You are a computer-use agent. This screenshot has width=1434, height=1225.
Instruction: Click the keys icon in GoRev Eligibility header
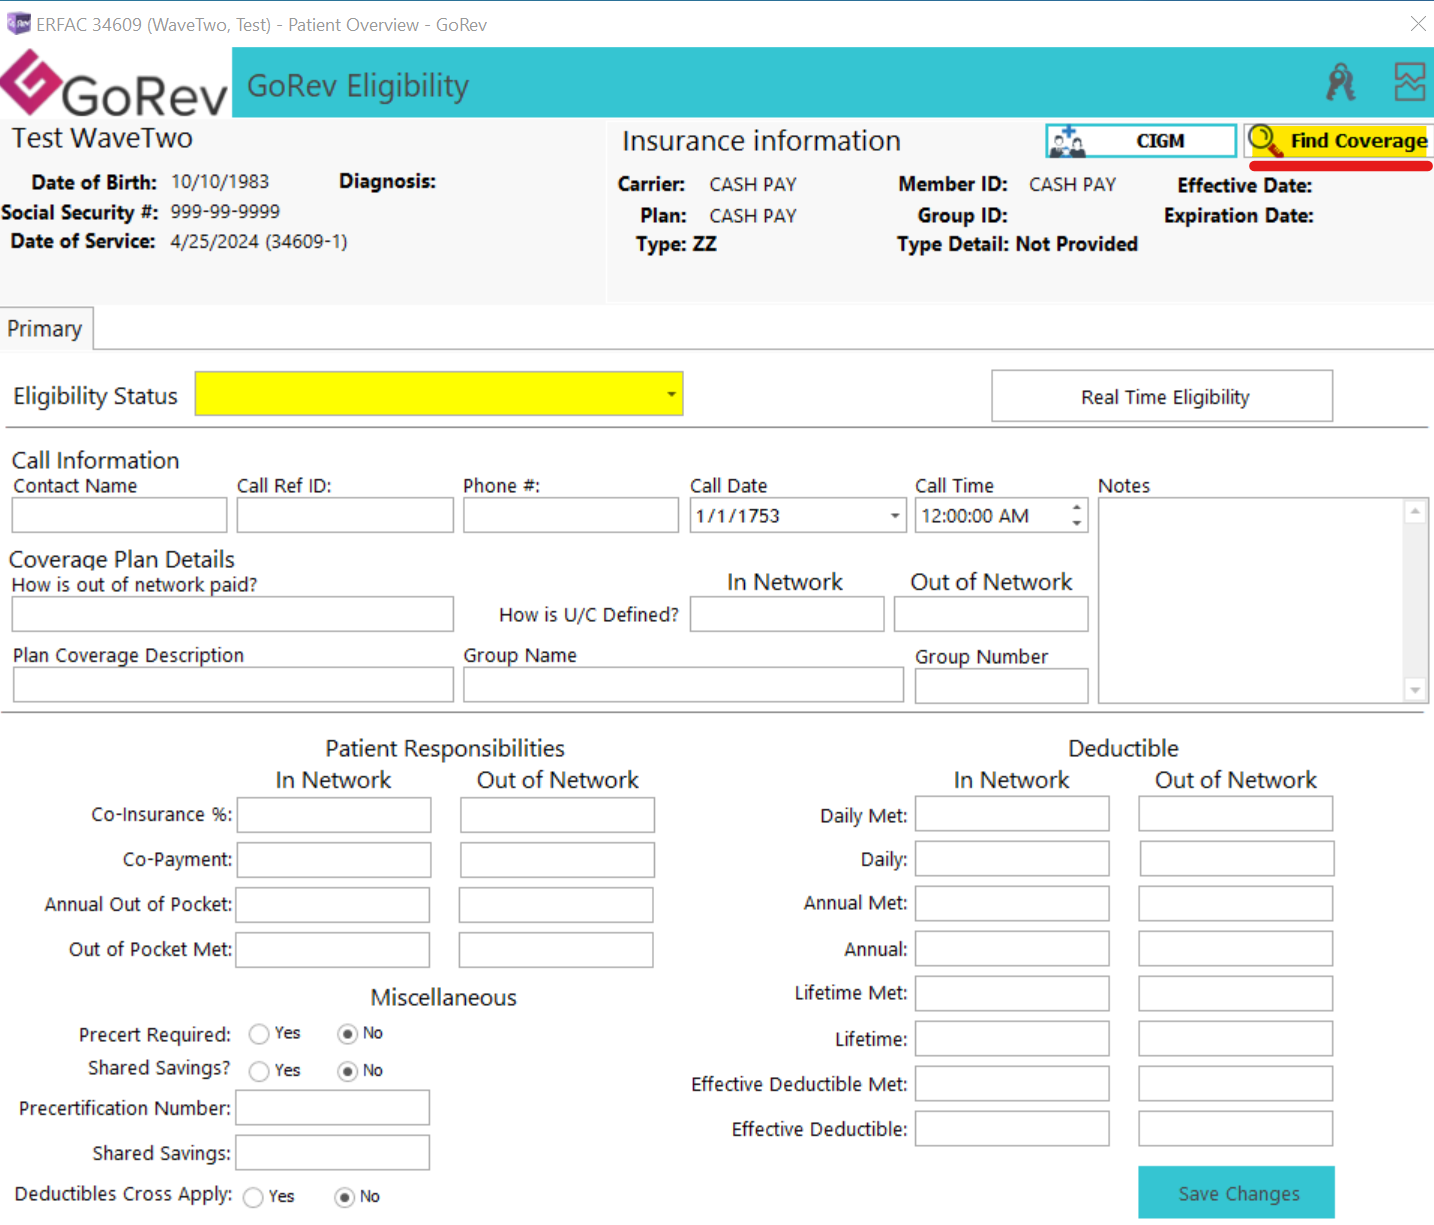1341,83
